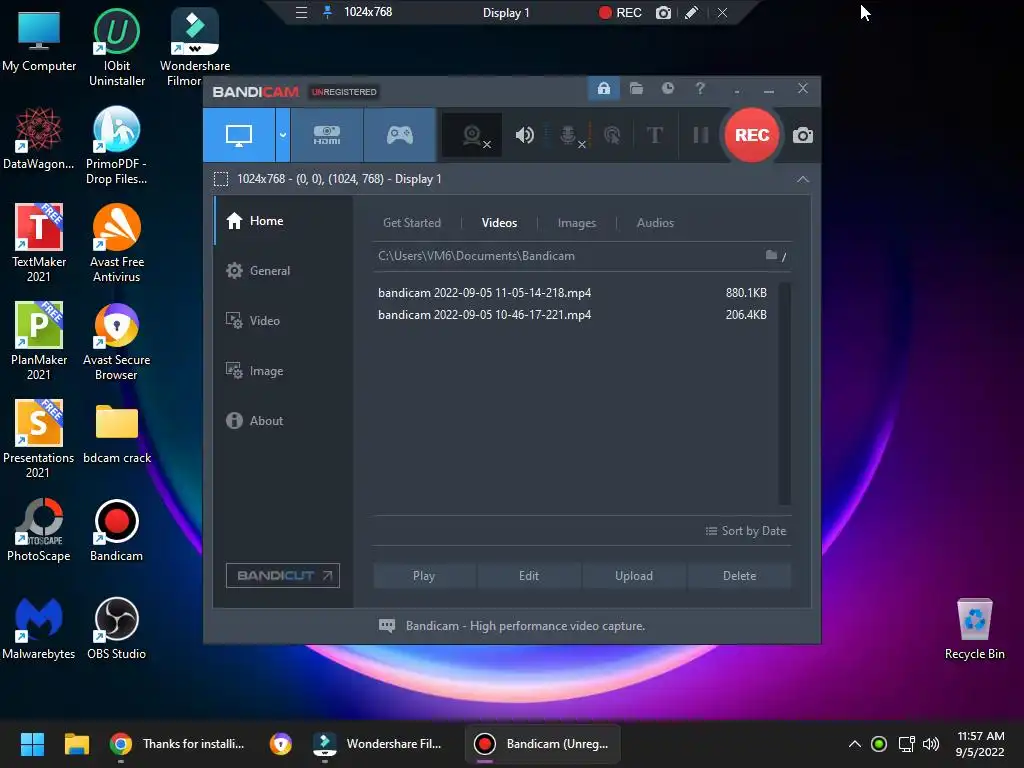The width and height of the screenshot is (1024, 768).
Task: Open screen recording mode dropdown arrow
Action: pyautogui.click(x=283, y=135)
